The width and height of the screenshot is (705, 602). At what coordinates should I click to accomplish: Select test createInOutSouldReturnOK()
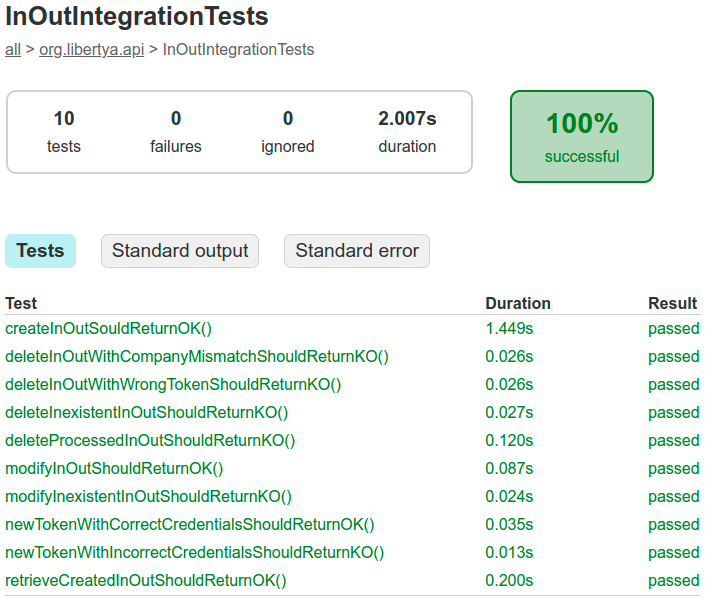[108, 329]
